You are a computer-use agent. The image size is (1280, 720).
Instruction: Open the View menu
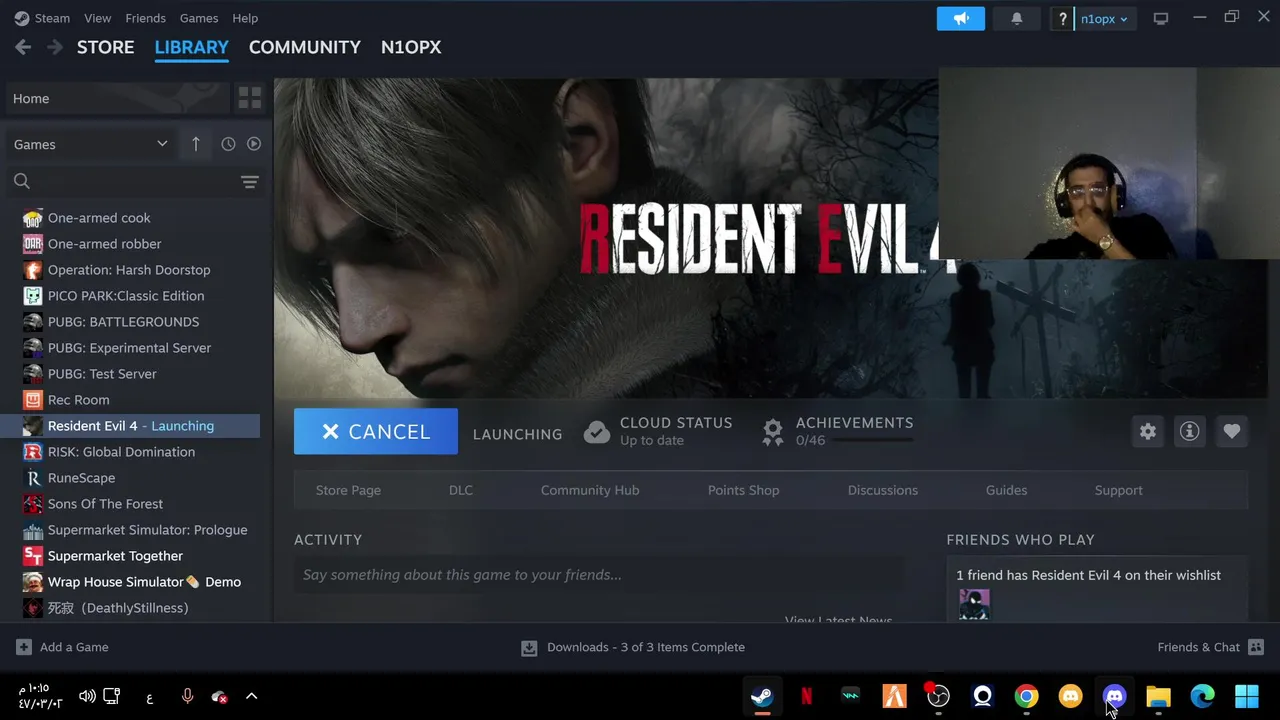98,18
